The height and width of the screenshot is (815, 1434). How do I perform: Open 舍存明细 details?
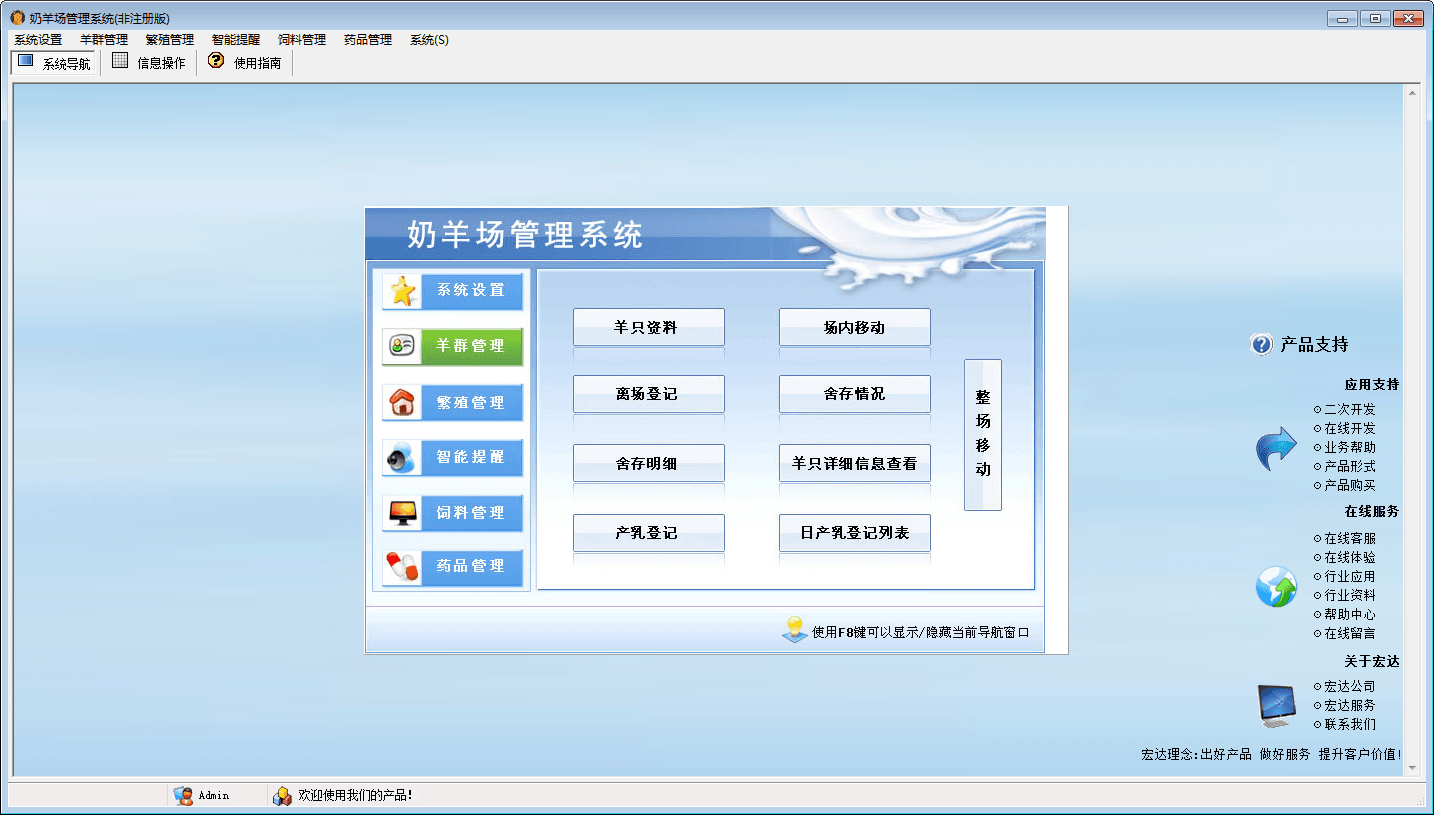[649, 463]
